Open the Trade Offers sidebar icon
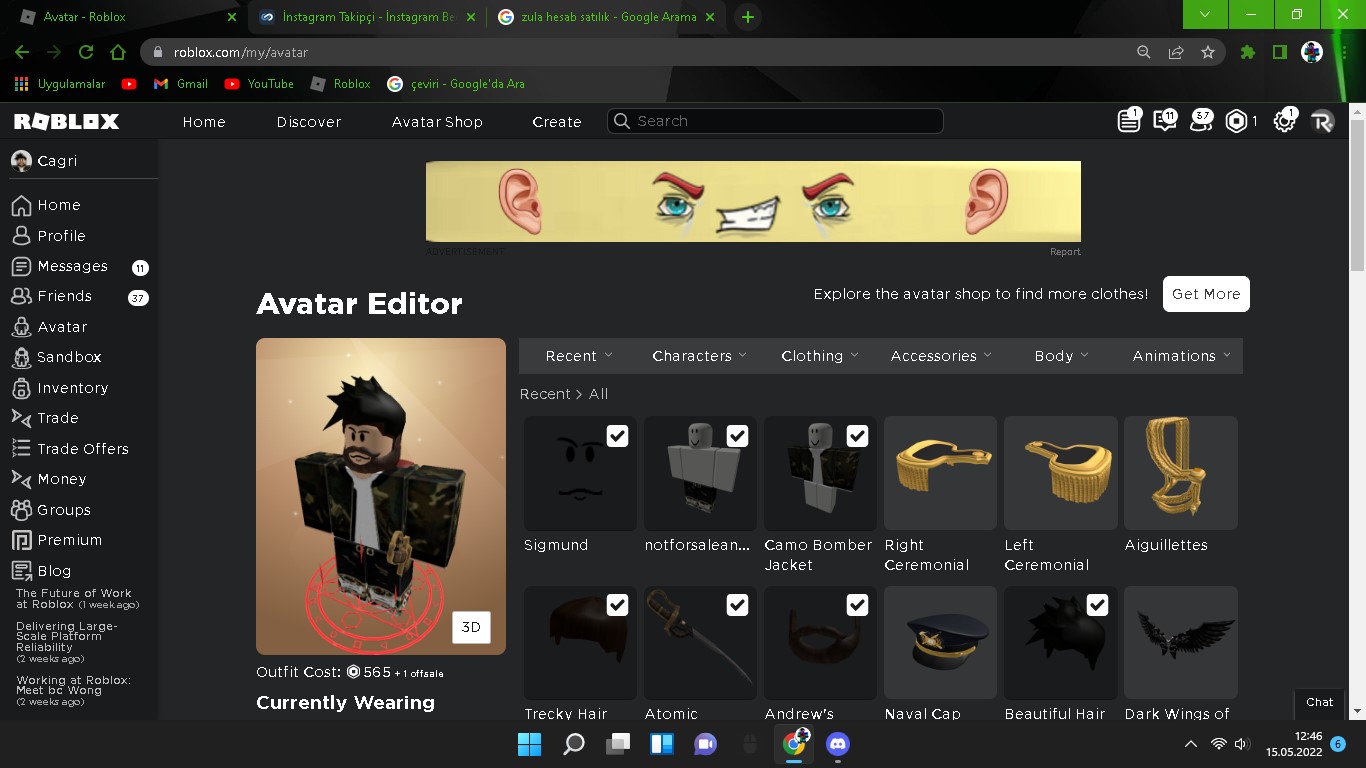Image resolution: width=1366 pixels, height=768 pixels. pyautogui.click(x=21, y=449)
